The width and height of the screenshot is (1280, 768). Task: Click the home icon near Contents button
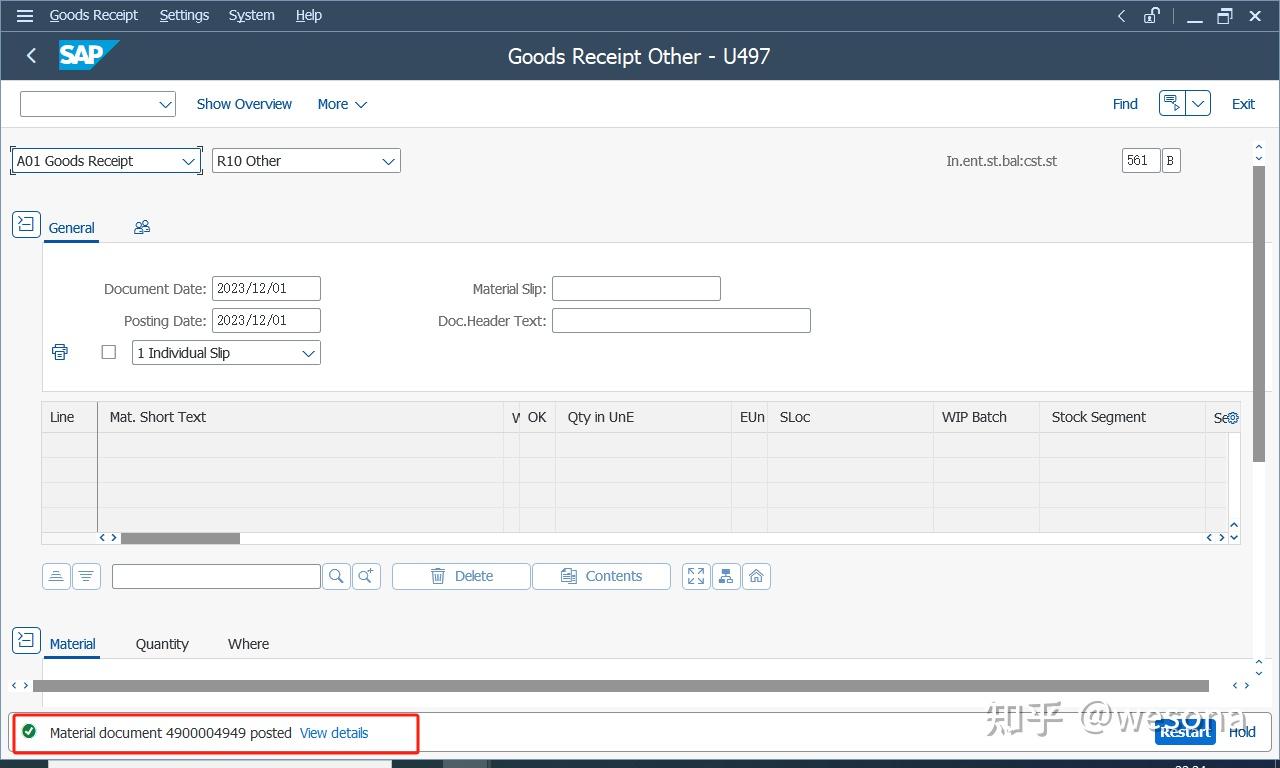(757, 576)
